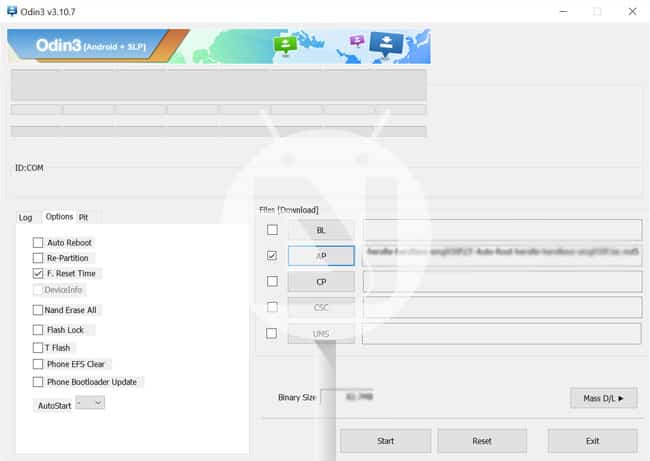Click the CP file path field
The image size is (650, 461).
502,282
